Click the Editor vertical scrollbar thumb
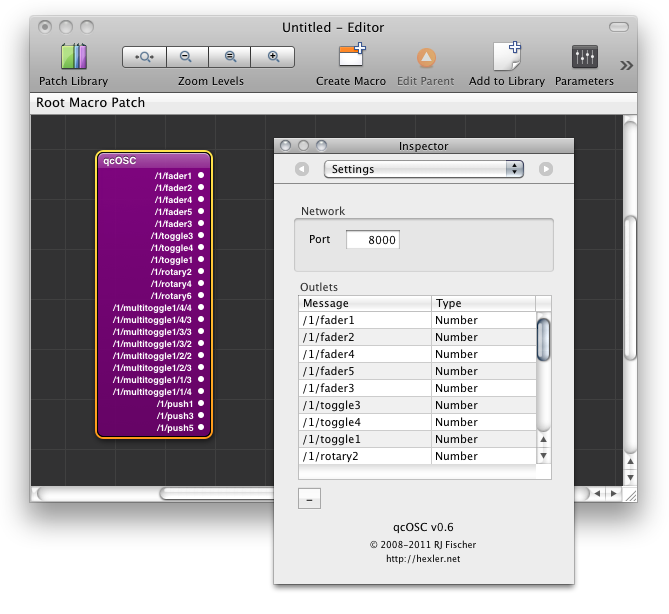The image size is (669, 614). click(630, 288)
